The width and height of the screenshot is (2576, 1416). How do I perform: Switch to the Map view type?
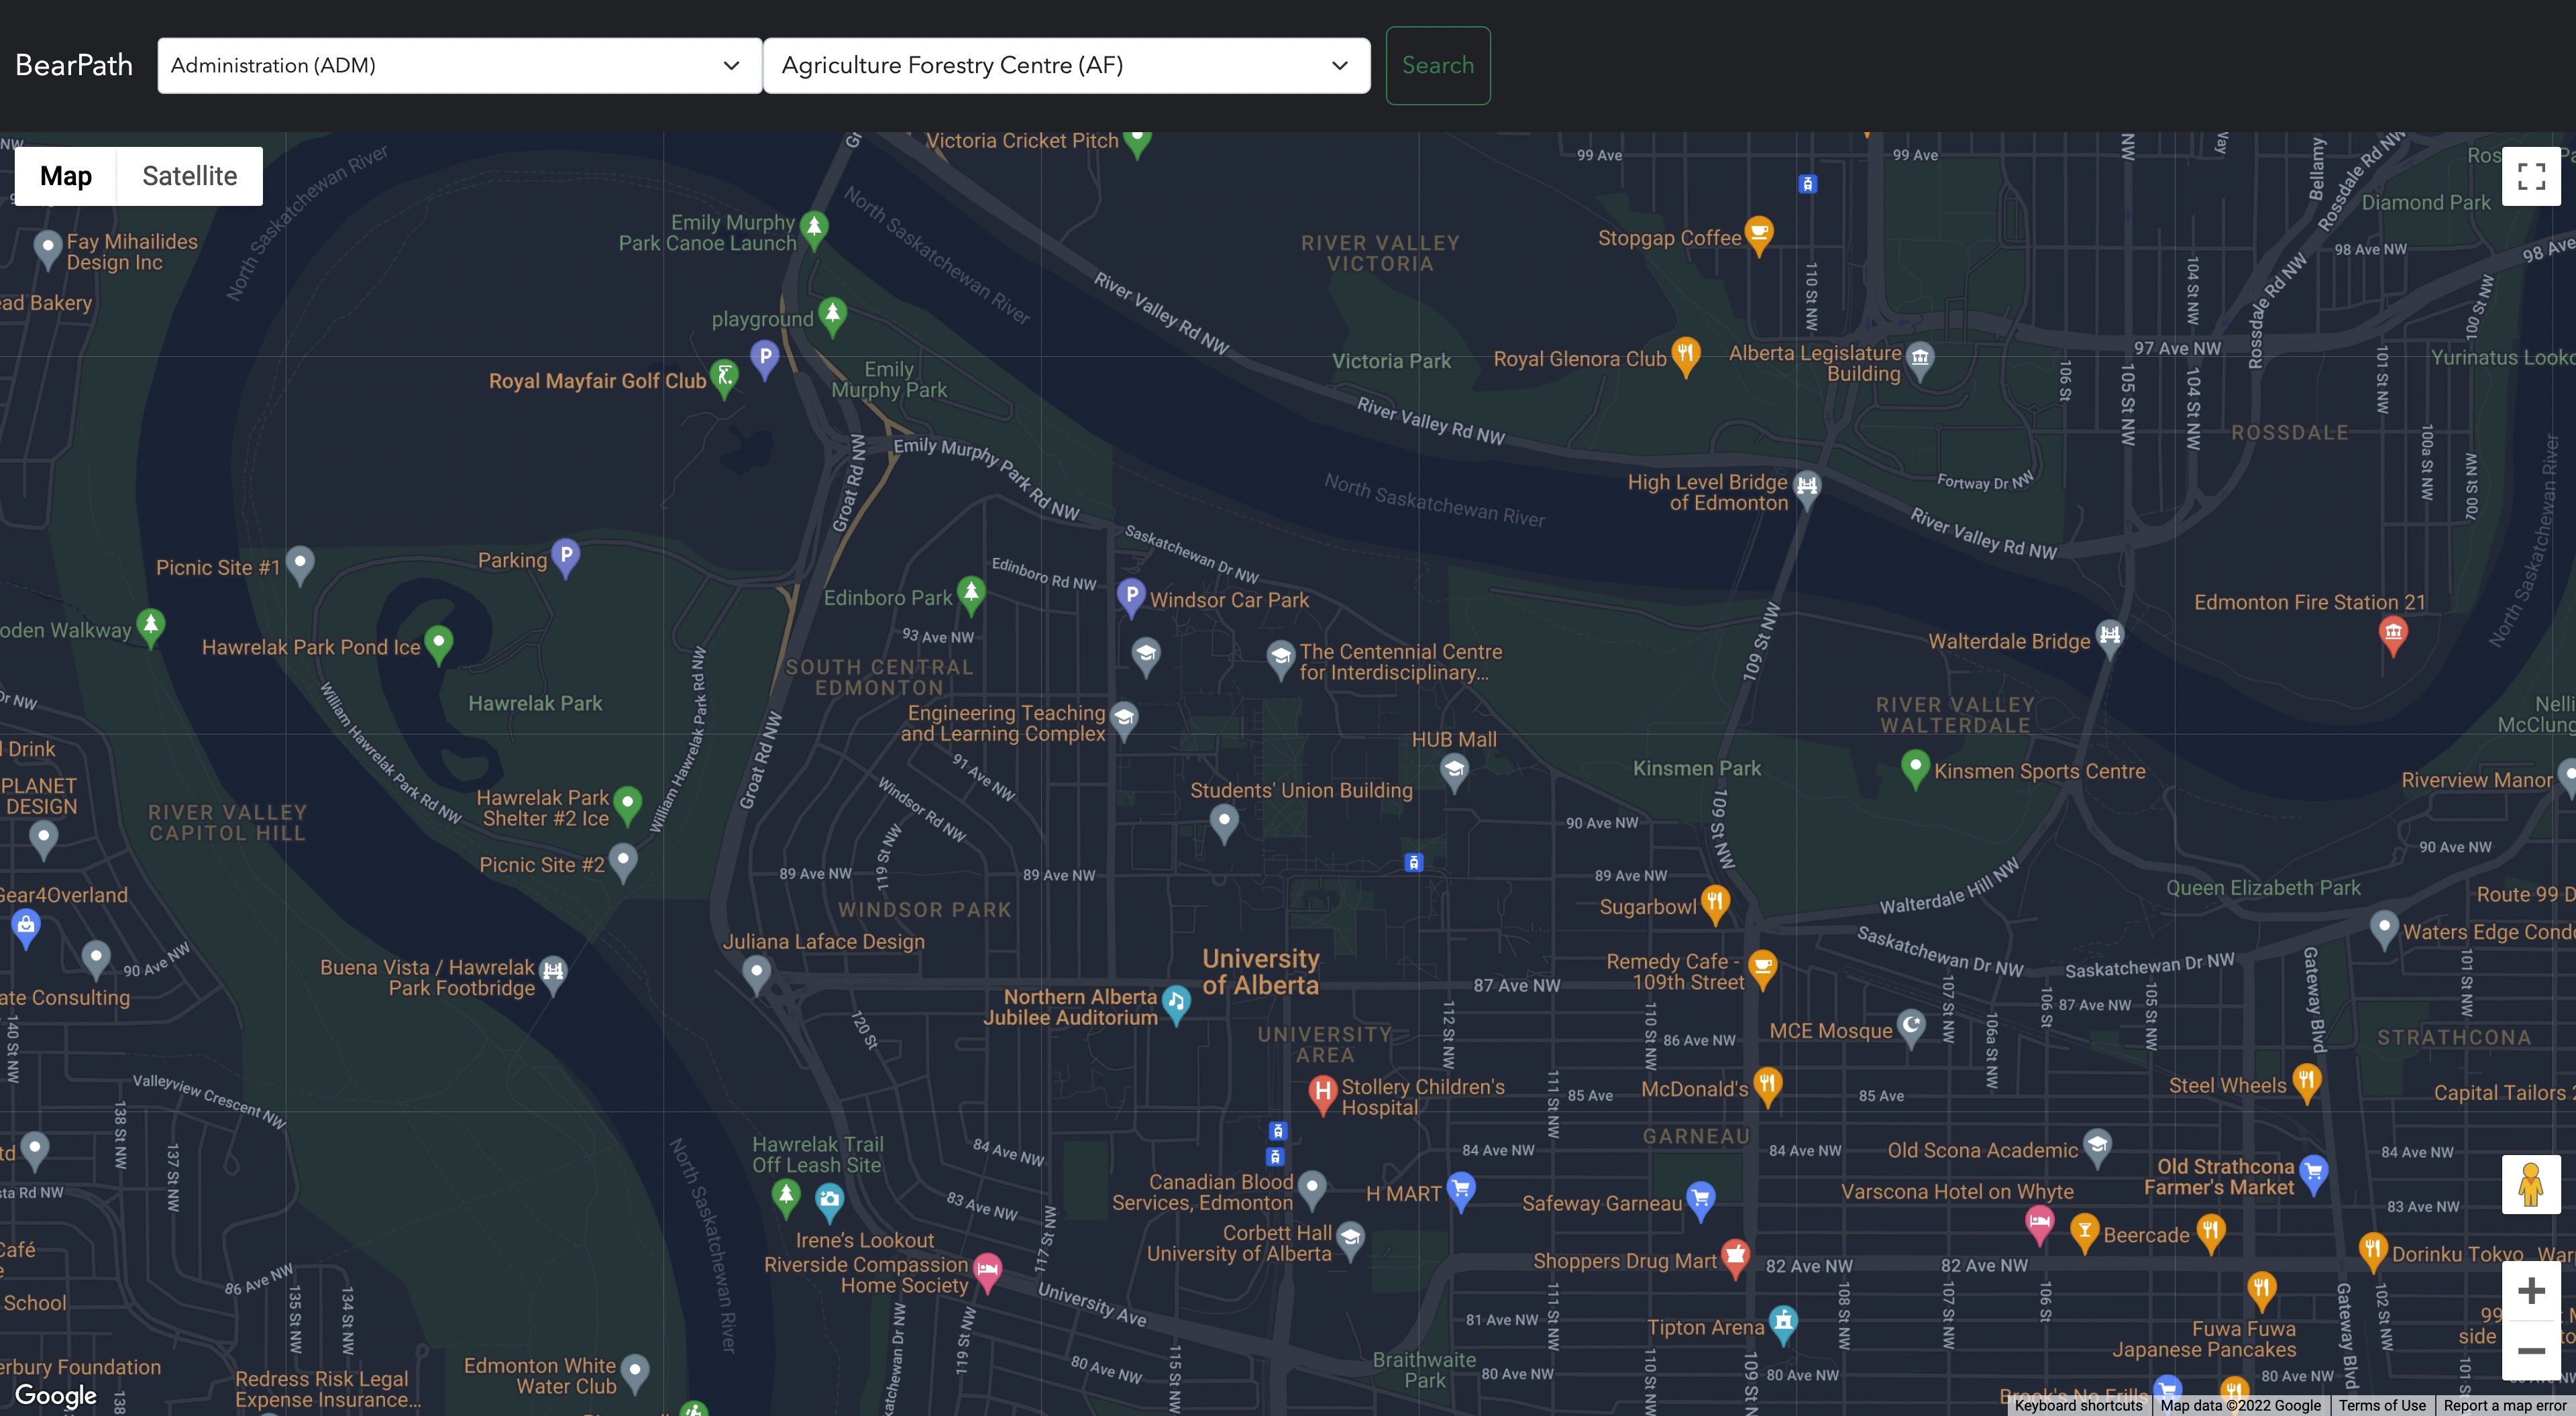(x=66, y=176)
